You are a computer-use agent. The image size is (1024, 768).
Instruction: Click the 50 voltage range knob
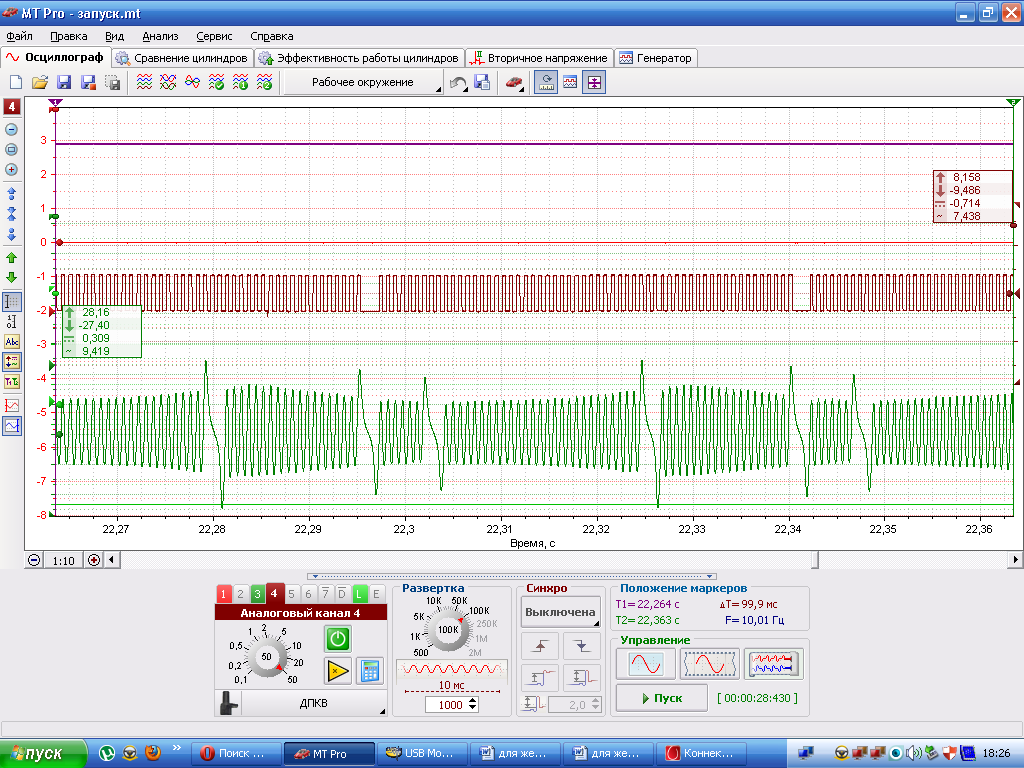pos(266,657)
